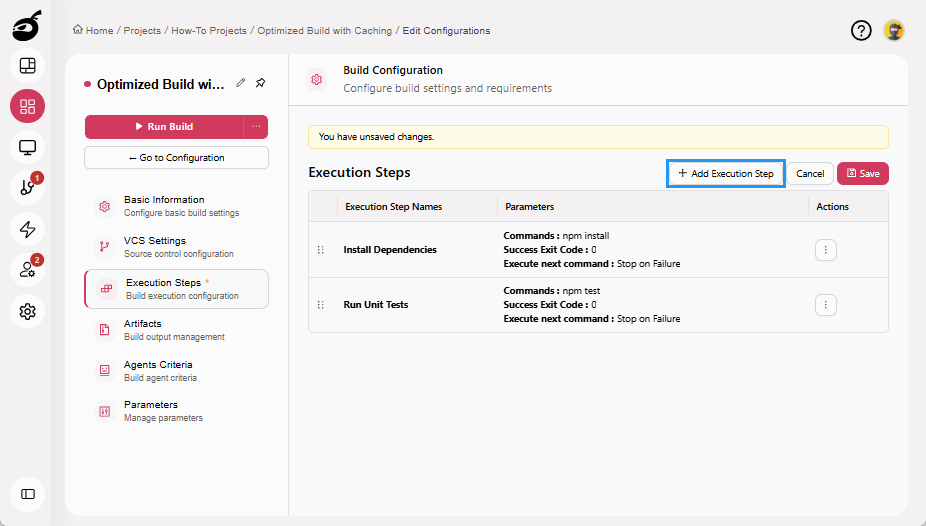
Task: Click the pin icon next to build title
Action: [260, 83]
